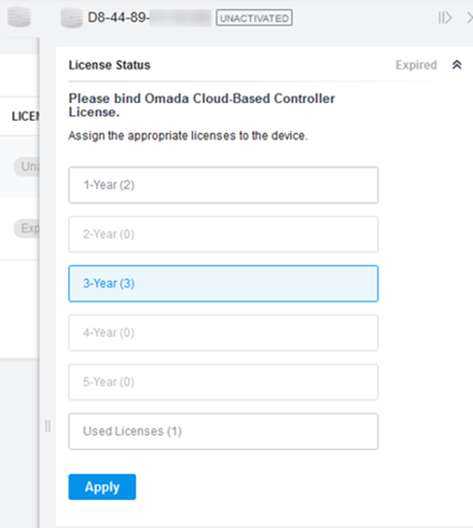473x528 pixels.
Task: Collapse the side panel with the bar-arrow icon
Action: point(445,18)
